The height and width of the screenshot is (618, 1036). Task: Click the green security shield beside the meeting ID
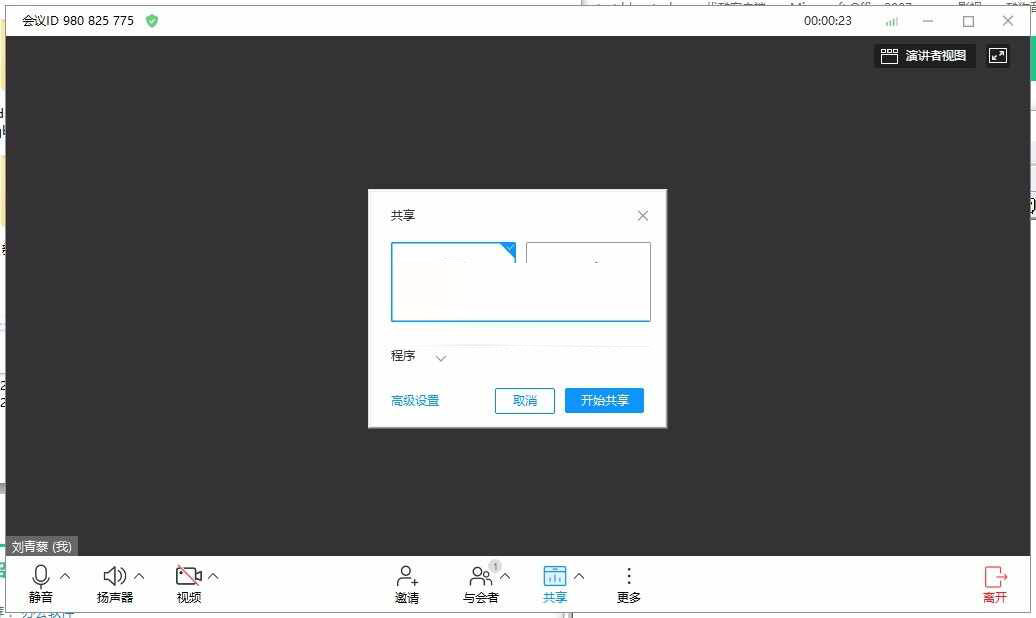[151, 20]
